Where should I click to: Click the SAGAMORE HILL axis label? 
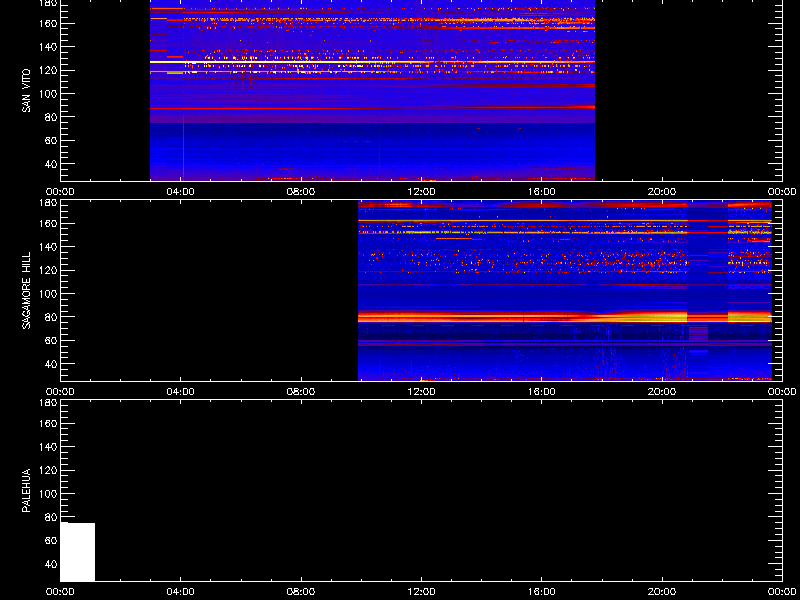point(26,290)
